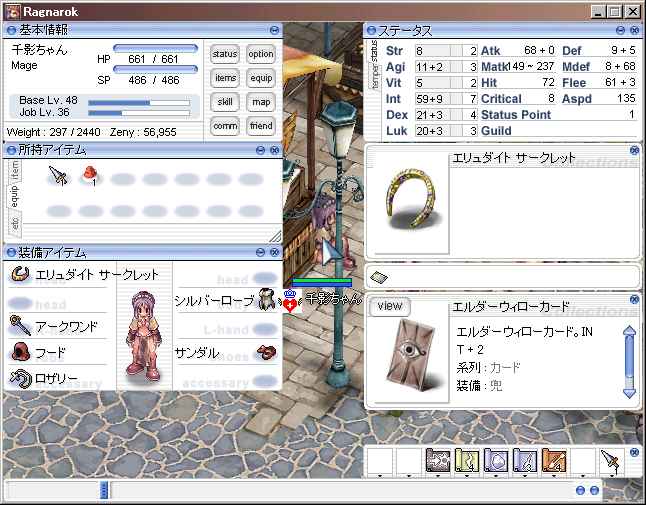Click the SP bar in basic info
The height and width of the screenshot is (505, 646).
click(155, 69)
